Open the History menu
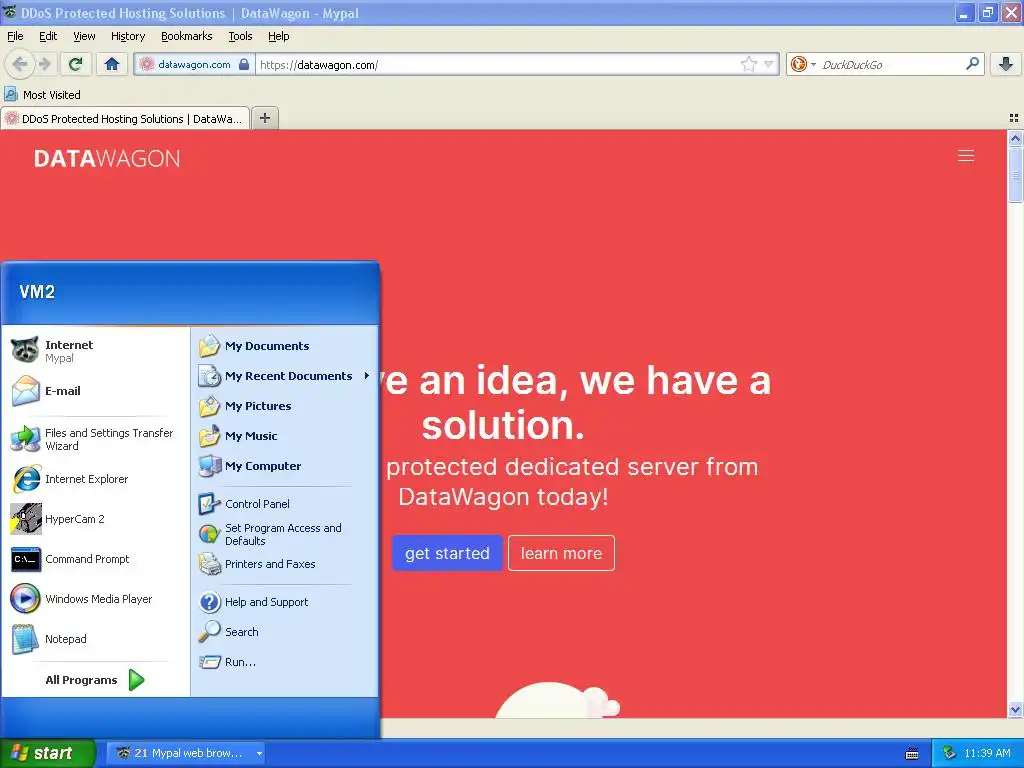 click(x=128, y=37)
